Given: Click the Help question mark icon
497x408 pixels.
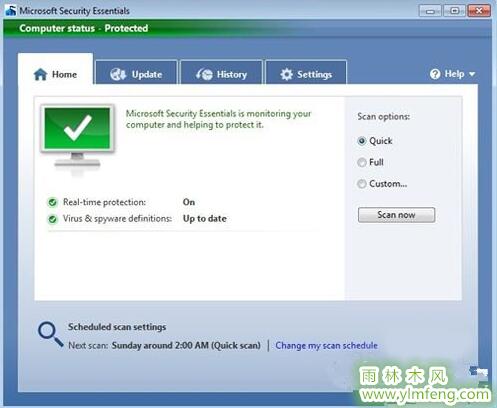Looking at the screenshot, I should point(435,74).
